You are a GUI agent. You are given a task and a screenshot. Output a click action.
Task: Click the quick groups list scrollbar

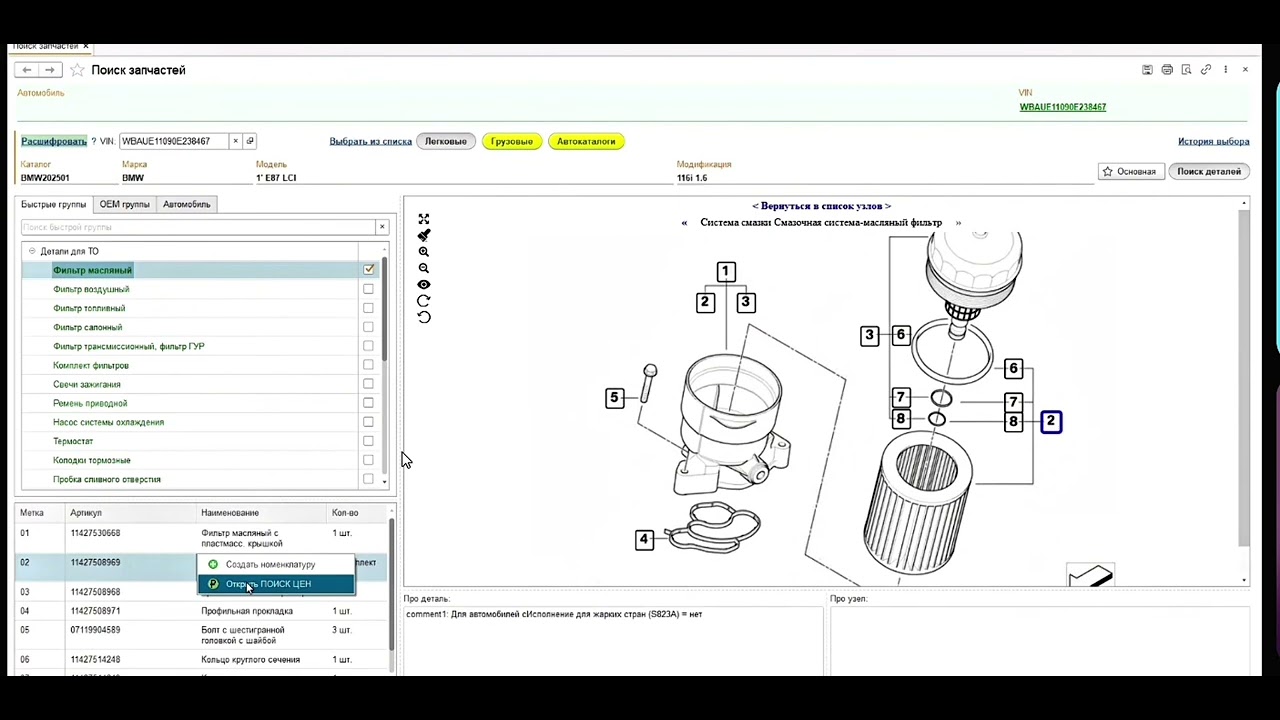tap(384, 310)
